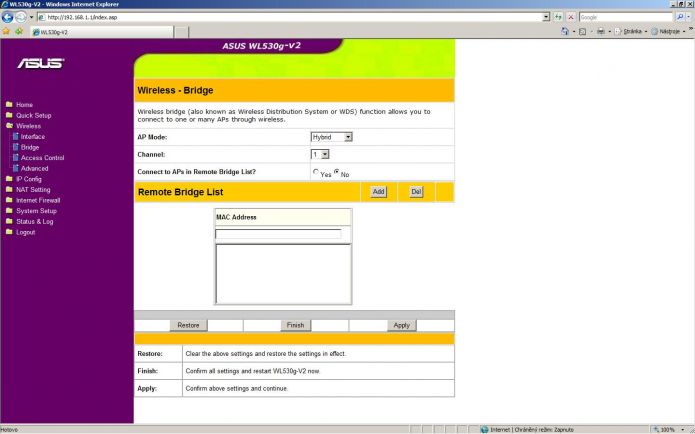Click the Add button in Remote Bridge List
695x434 pixels.
click(x=378, y=192)
